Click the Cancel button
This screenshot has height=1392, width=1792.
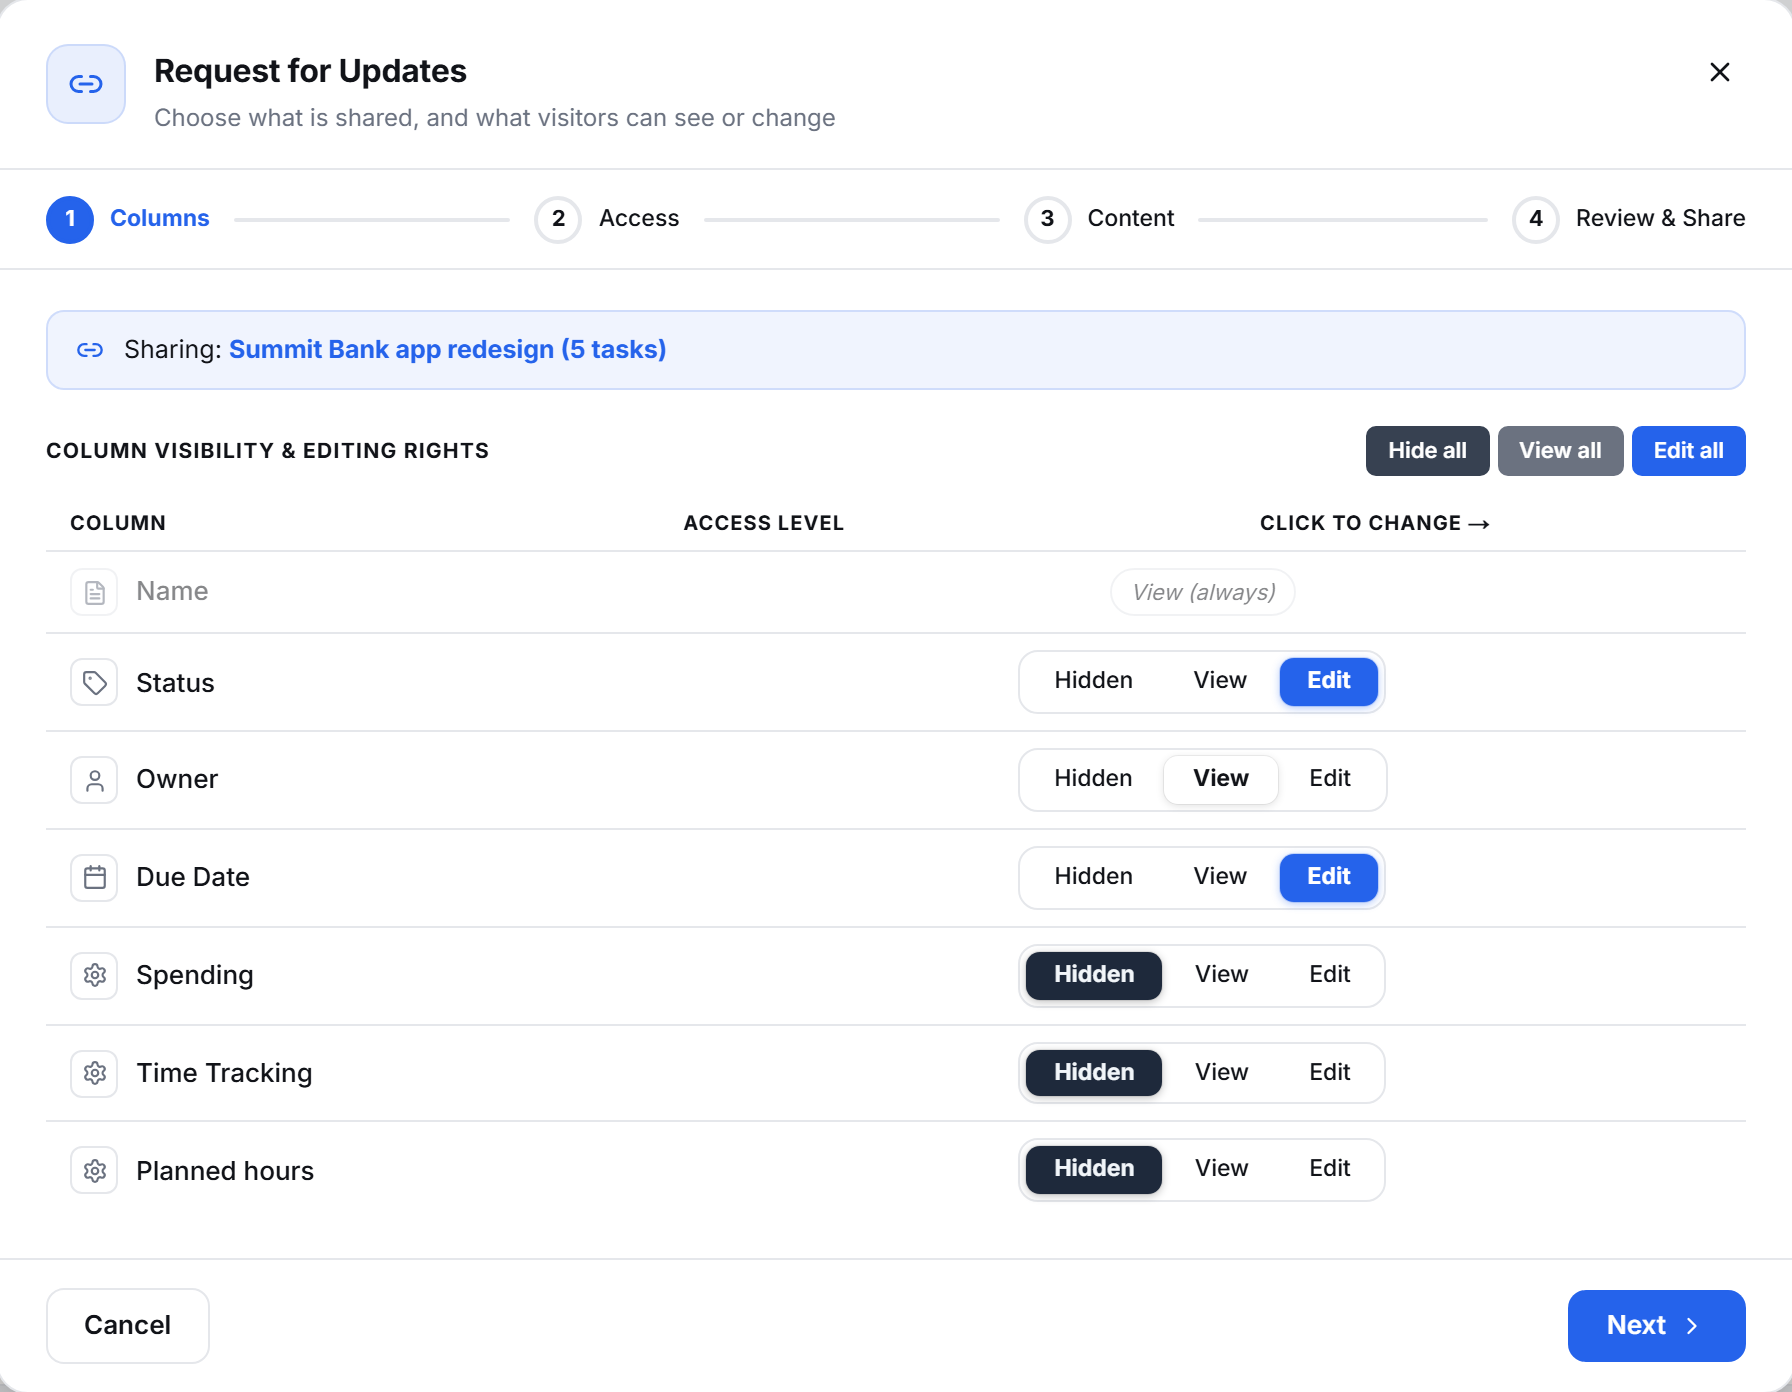pos(128,1326)
